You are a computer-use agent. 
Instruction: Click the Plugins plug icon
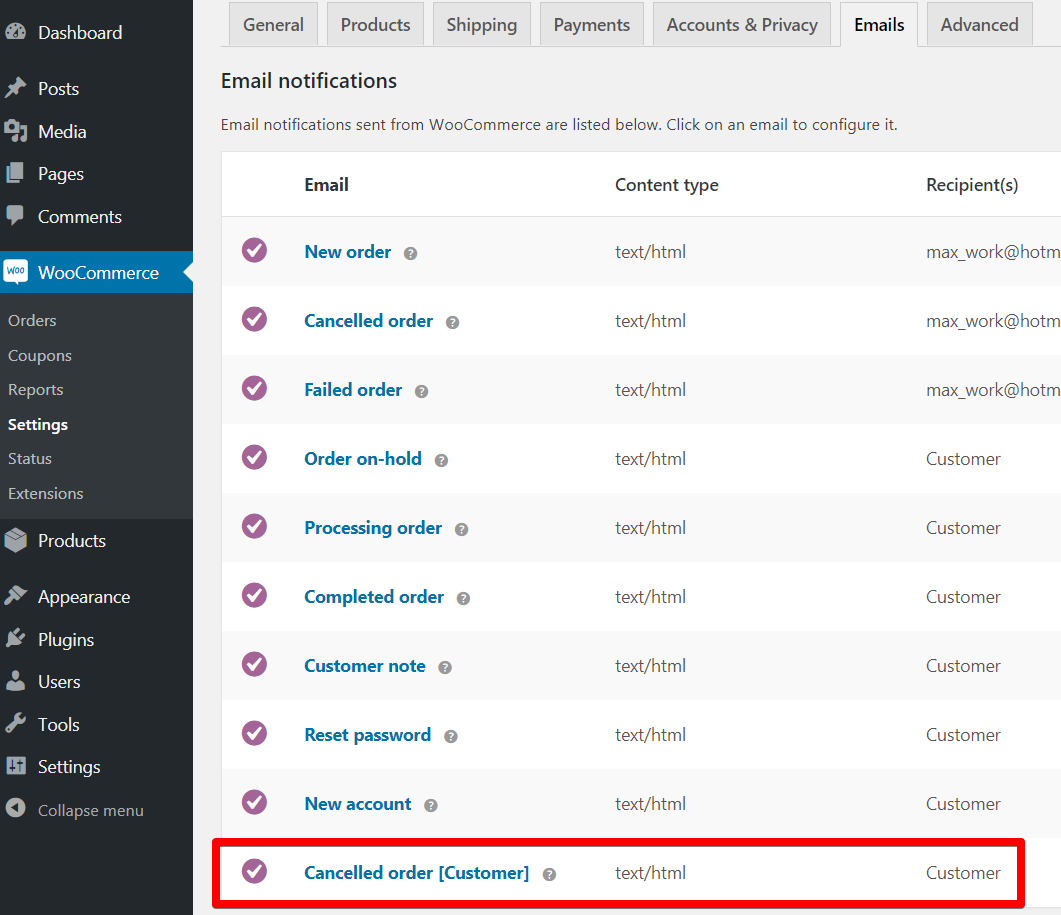[16, 639]
